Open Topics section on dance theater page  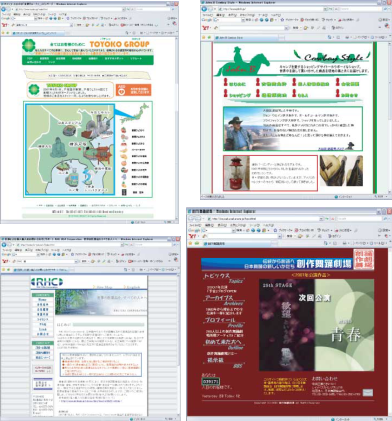(223, 278)
